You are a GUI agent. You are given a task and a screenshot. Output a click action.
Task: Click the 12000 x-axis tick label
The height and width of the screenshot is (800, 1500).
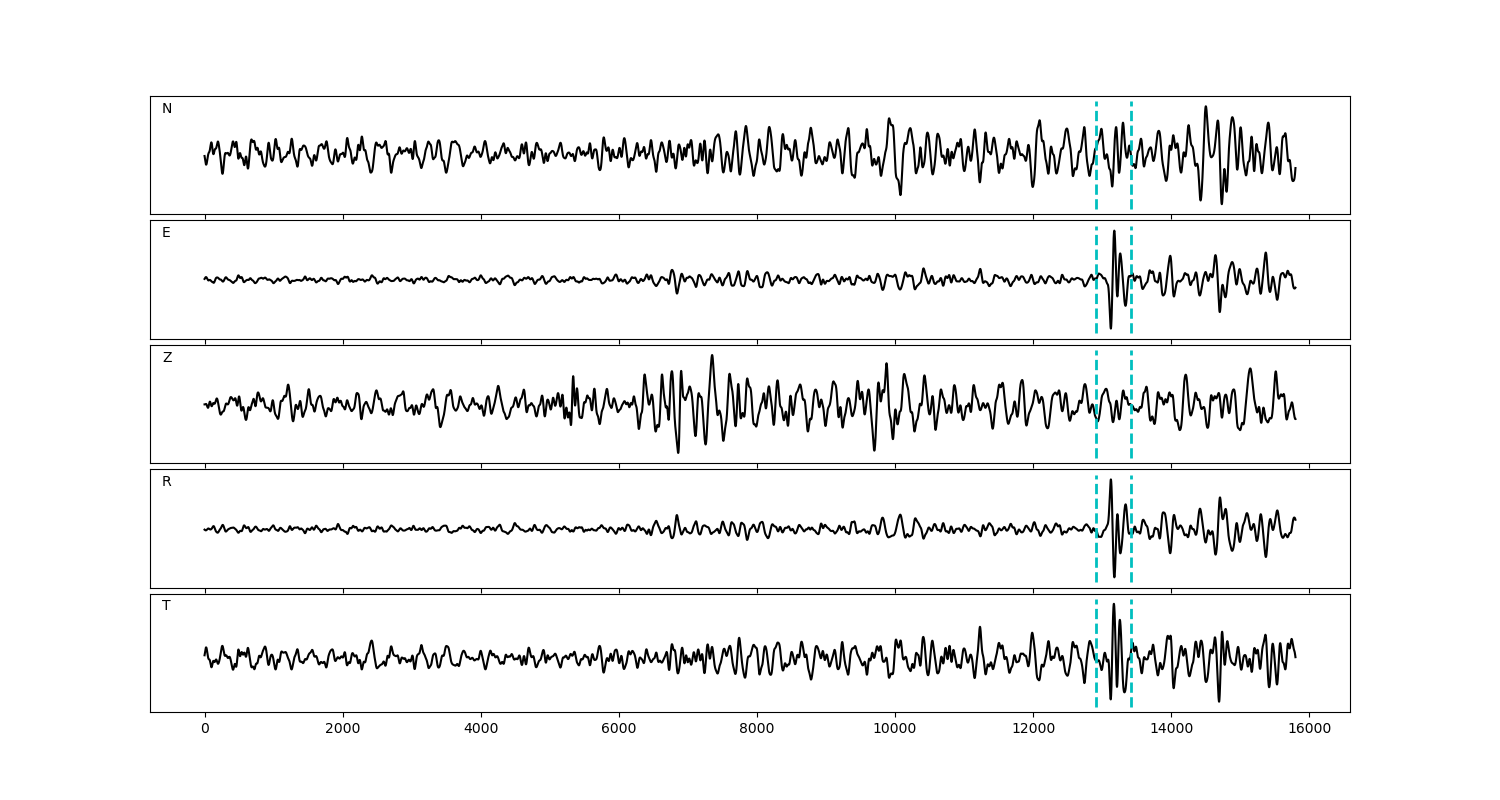[1033, 730]
